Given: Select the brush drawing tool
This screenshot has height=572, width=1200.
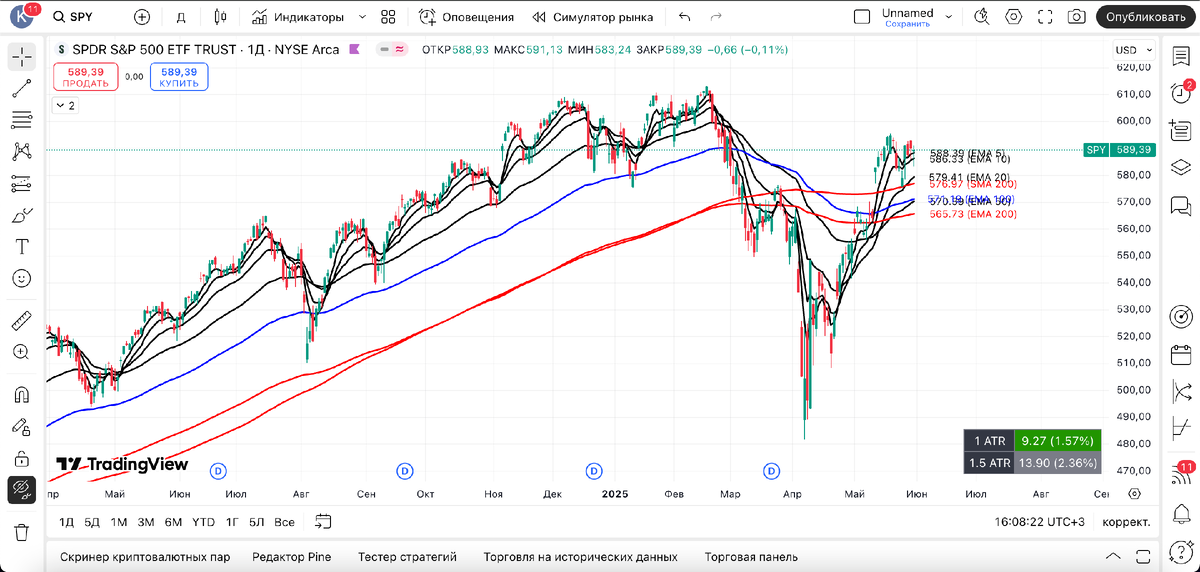Looking at the screenshot, I should point(21,216).
